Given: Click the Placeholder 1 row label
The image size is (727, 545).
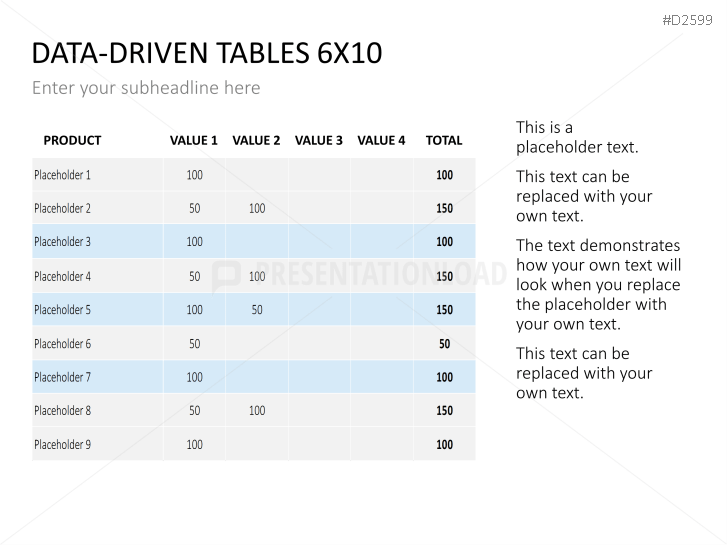Looking at the screenshot, I should [x=63, y=175].
